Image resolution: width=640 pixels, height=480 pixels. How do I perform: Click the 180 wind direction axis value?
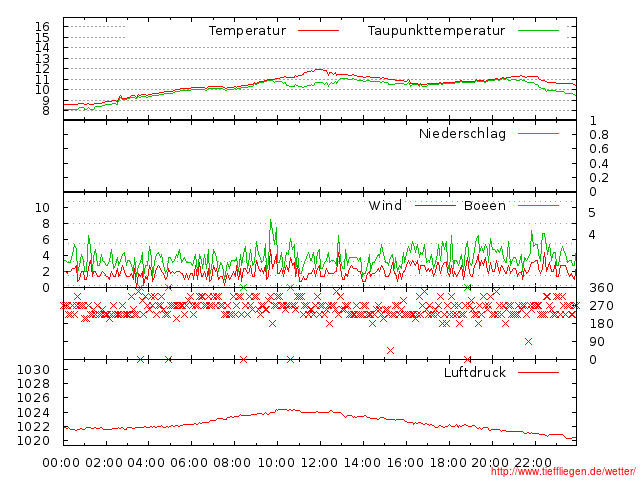point(601,324)
